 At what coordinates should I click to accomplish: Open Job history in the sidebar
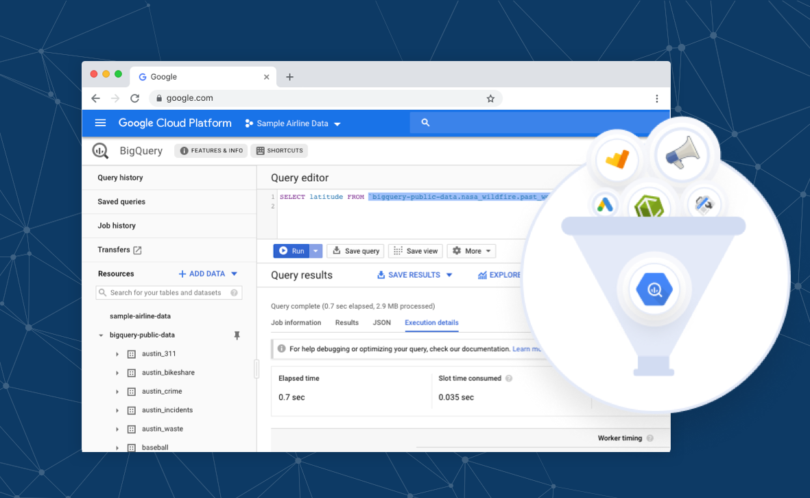[x=117, y=226]
